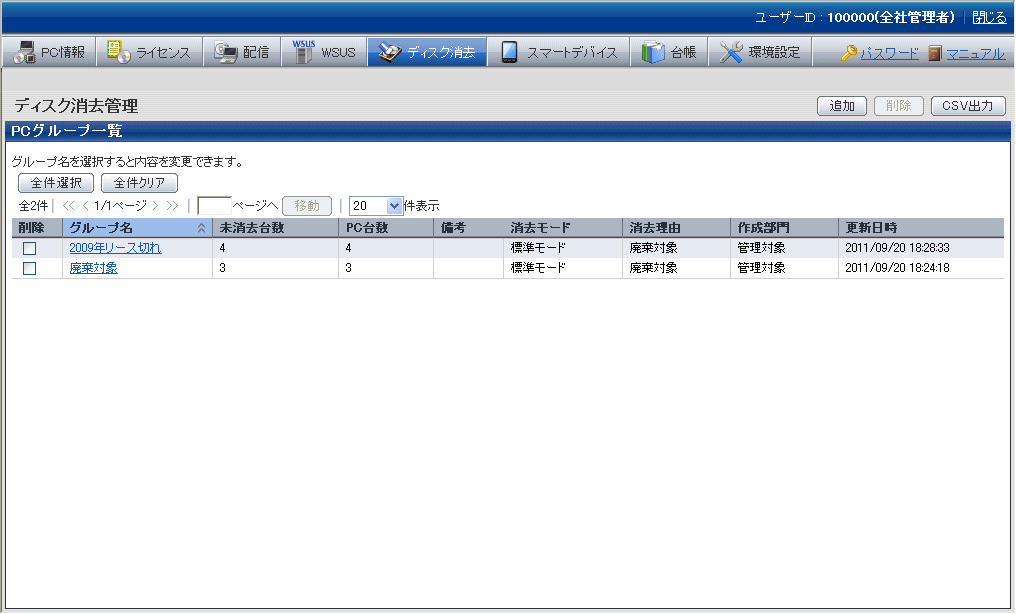Check the box for 2009年リース切れ row
Screen dimensions: 1016x614
point(30,248)
